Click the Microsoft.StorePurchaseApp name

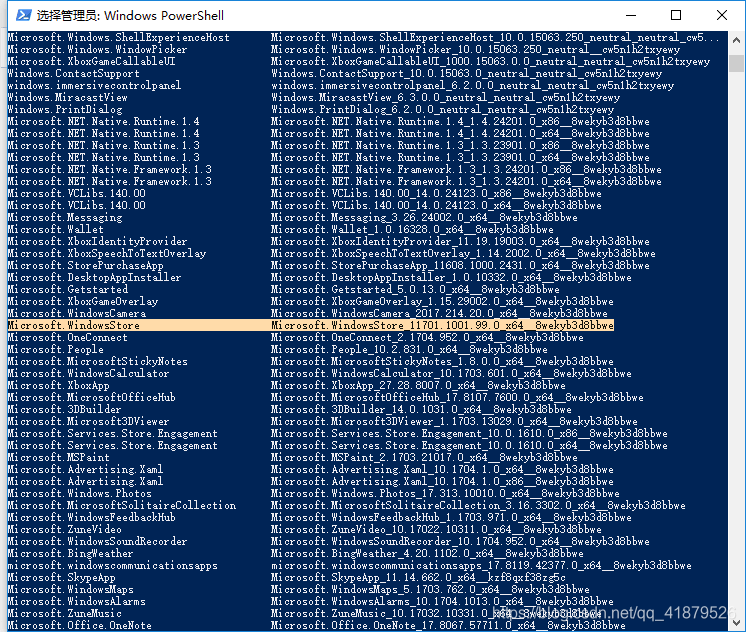tap(86, 266)
